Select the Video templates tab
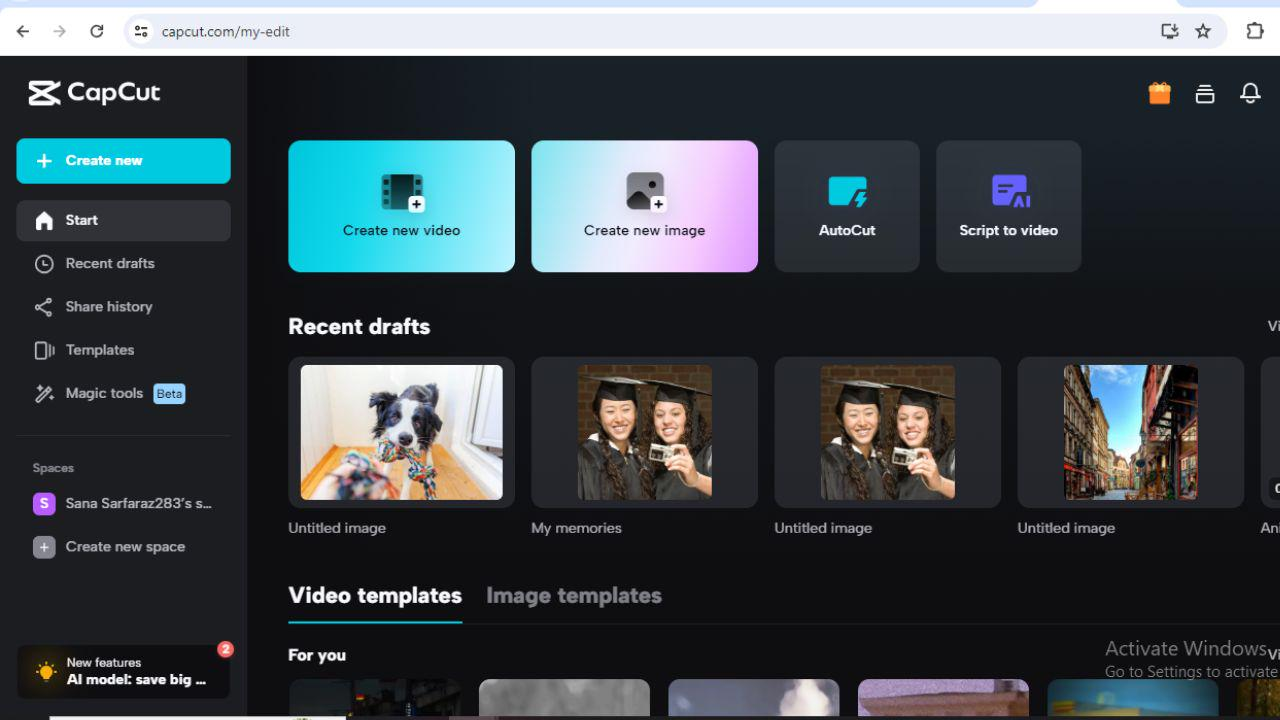 374,595
